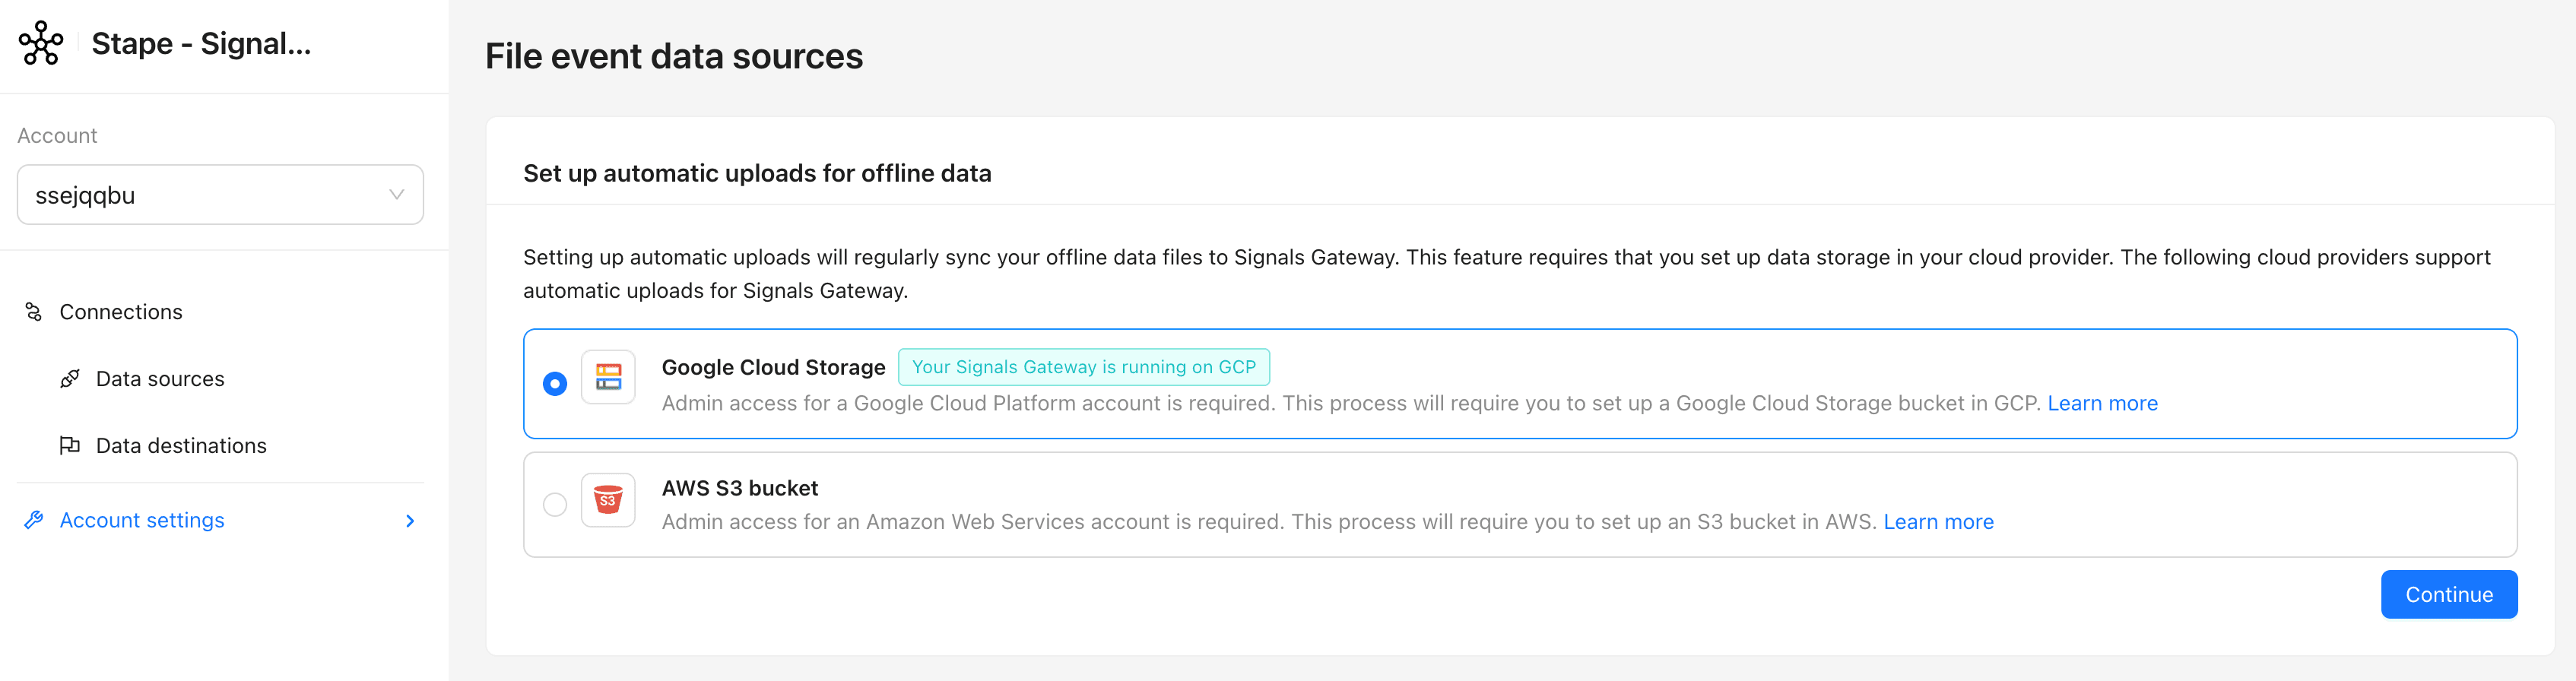This screenshot has width=2576, height=681.
Task: Click the Connections sidebar icon
Action: click(x=33, y=312)
